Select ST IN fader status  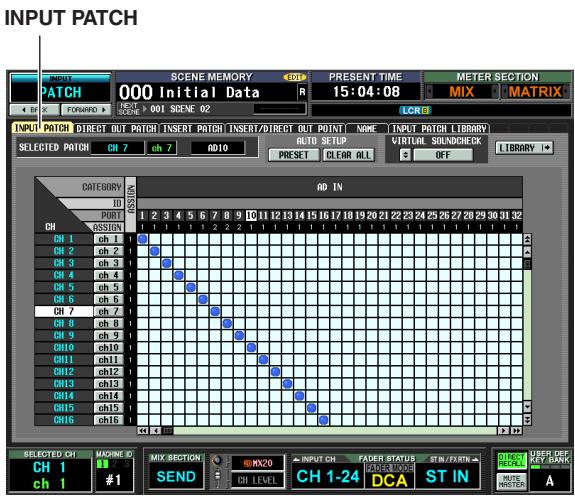[447, 476]
